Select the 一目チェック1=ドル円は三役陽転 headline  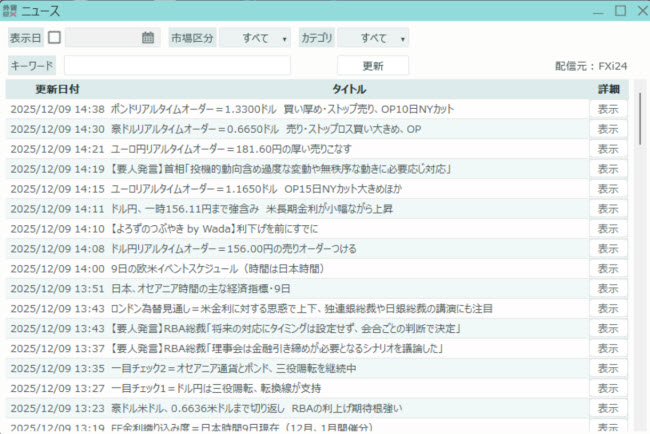tap(216, 388)
